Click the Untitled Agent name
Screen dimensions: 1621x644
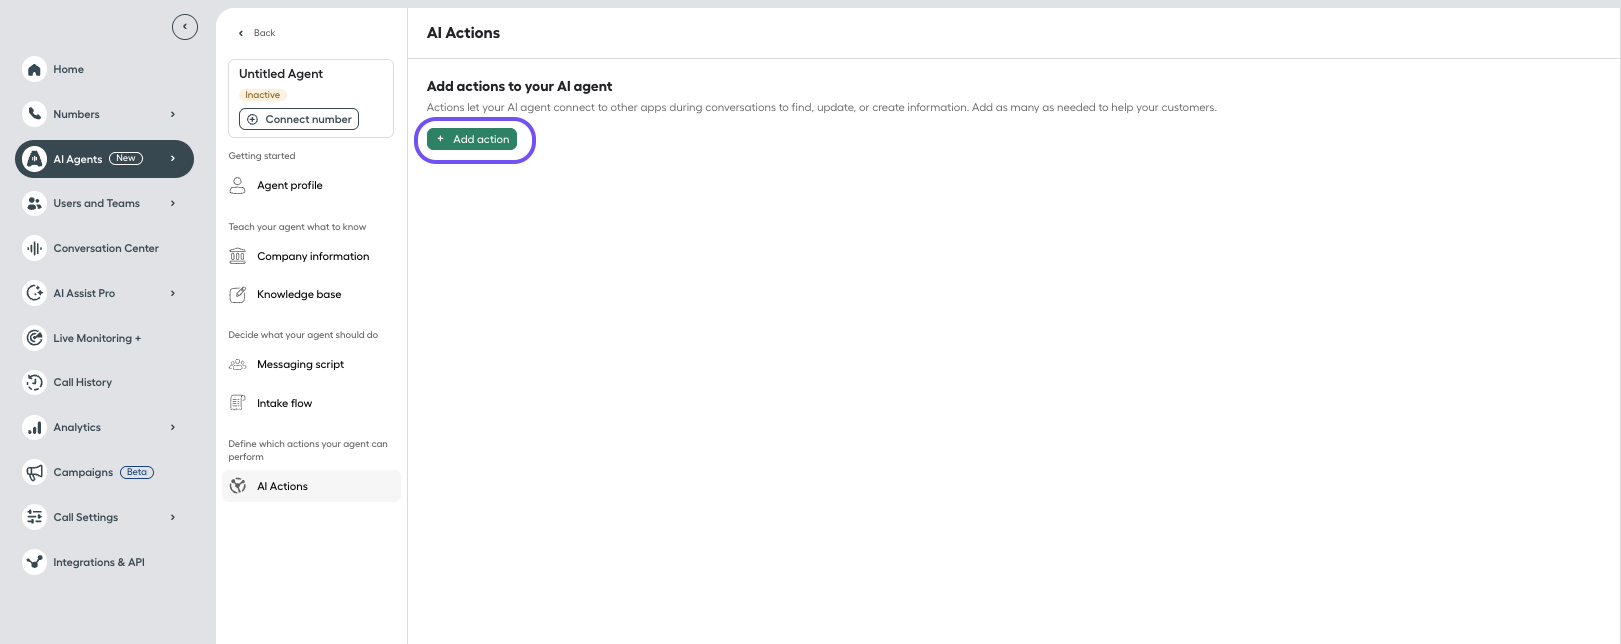pos(281,74)
